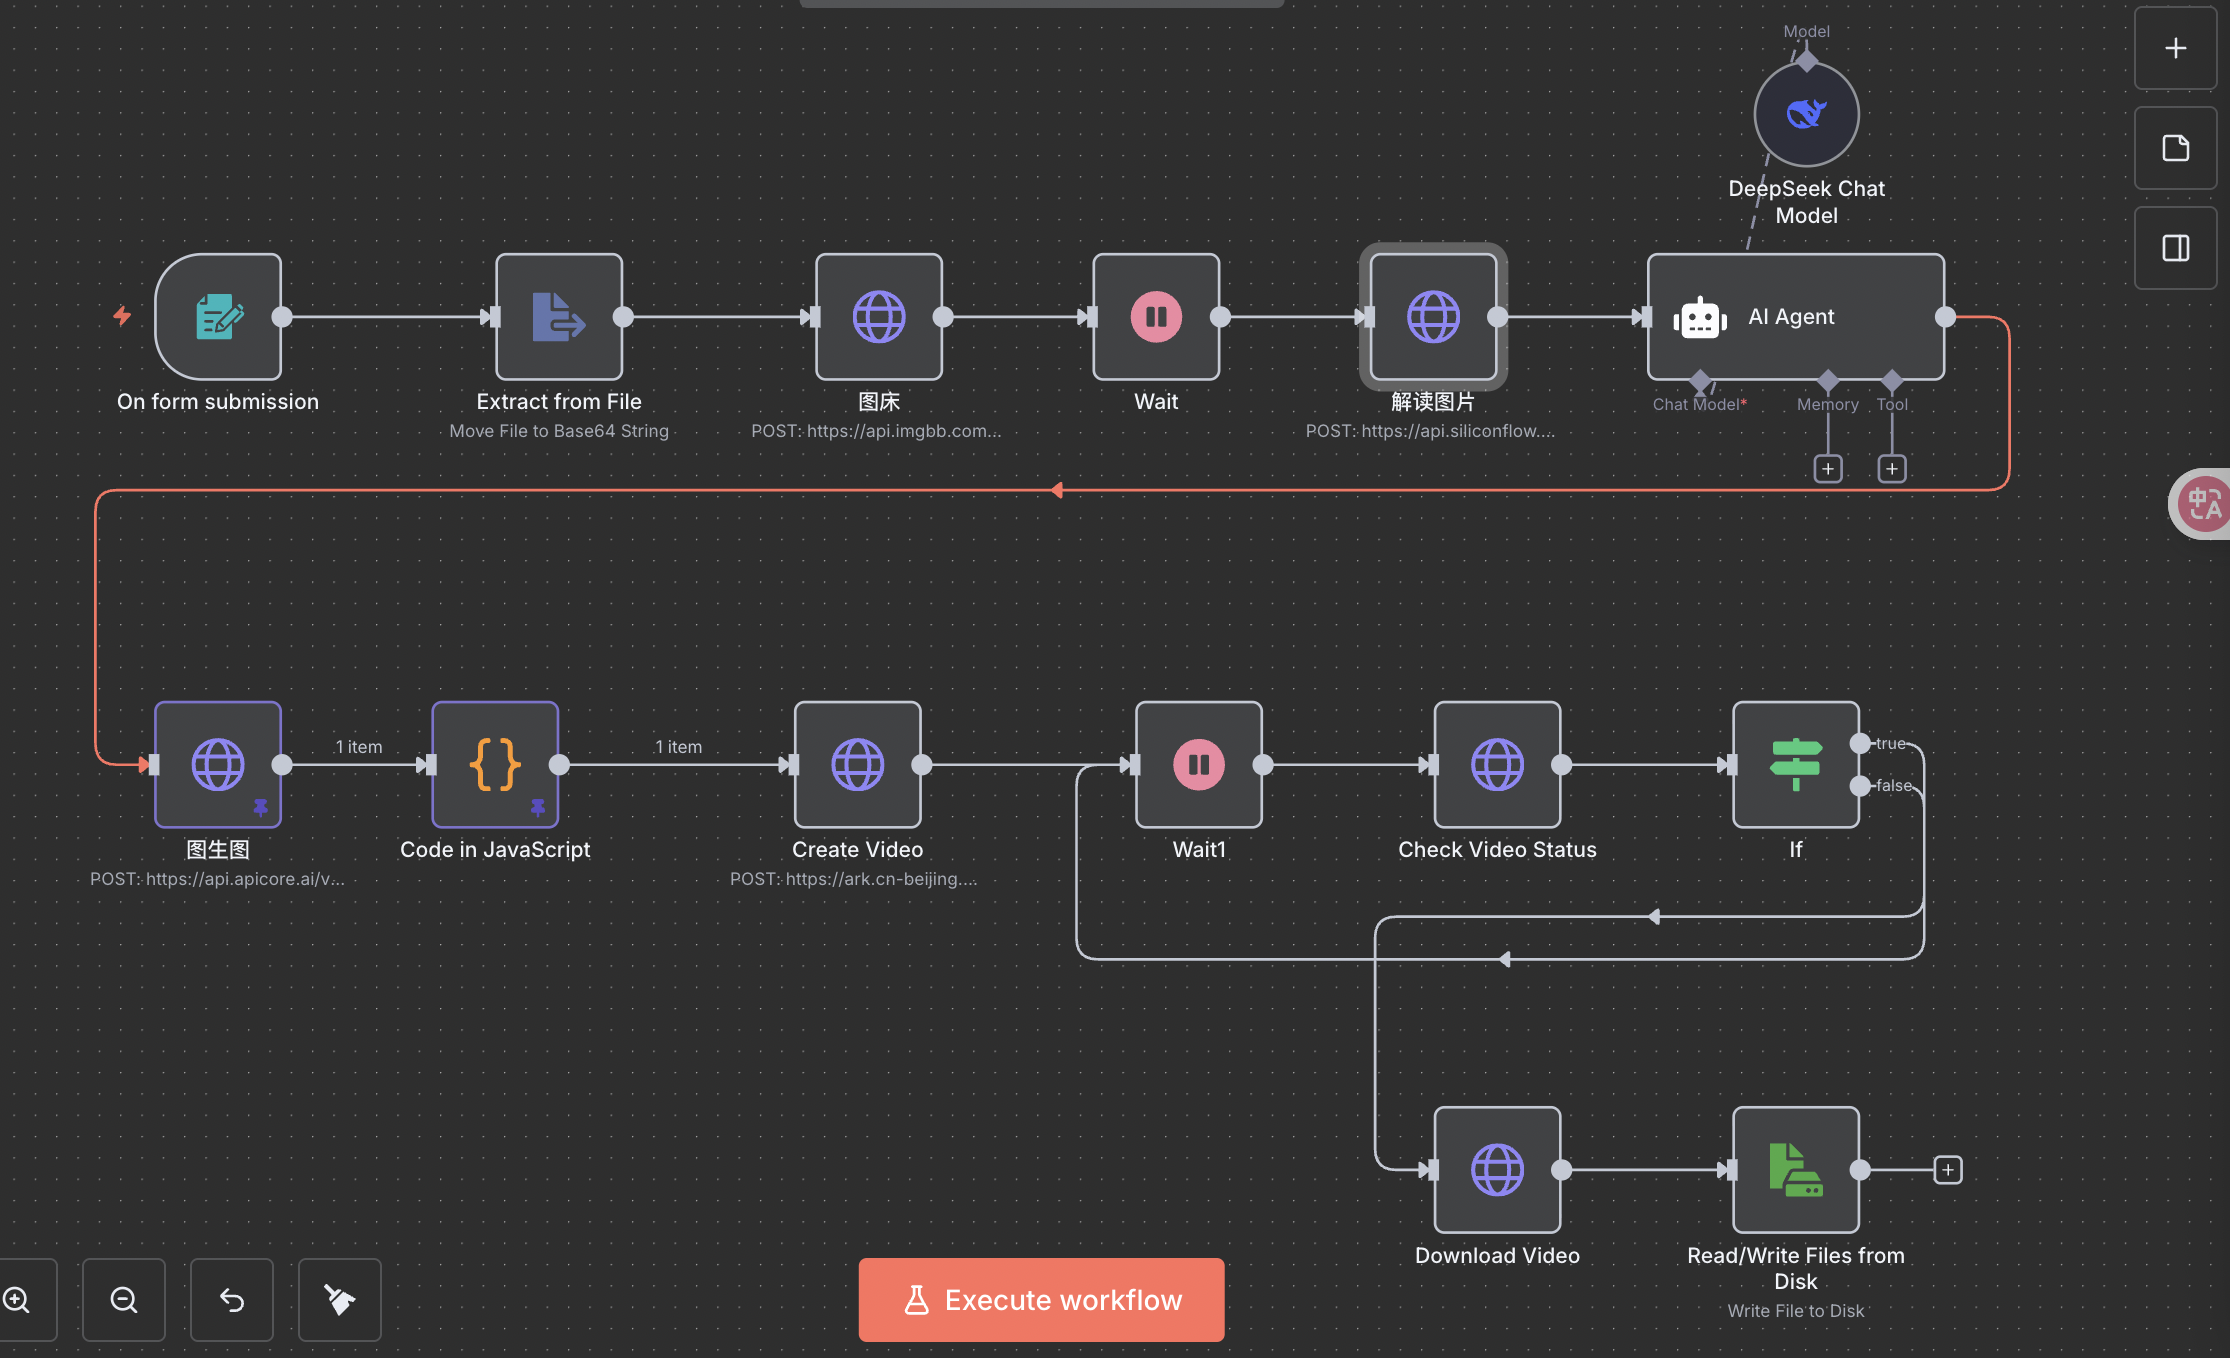Viewport: 2230px width, 1358px height.
Task: Select the Create Video HTTP node
Action: pyautogui.click(x=857, y=765)
